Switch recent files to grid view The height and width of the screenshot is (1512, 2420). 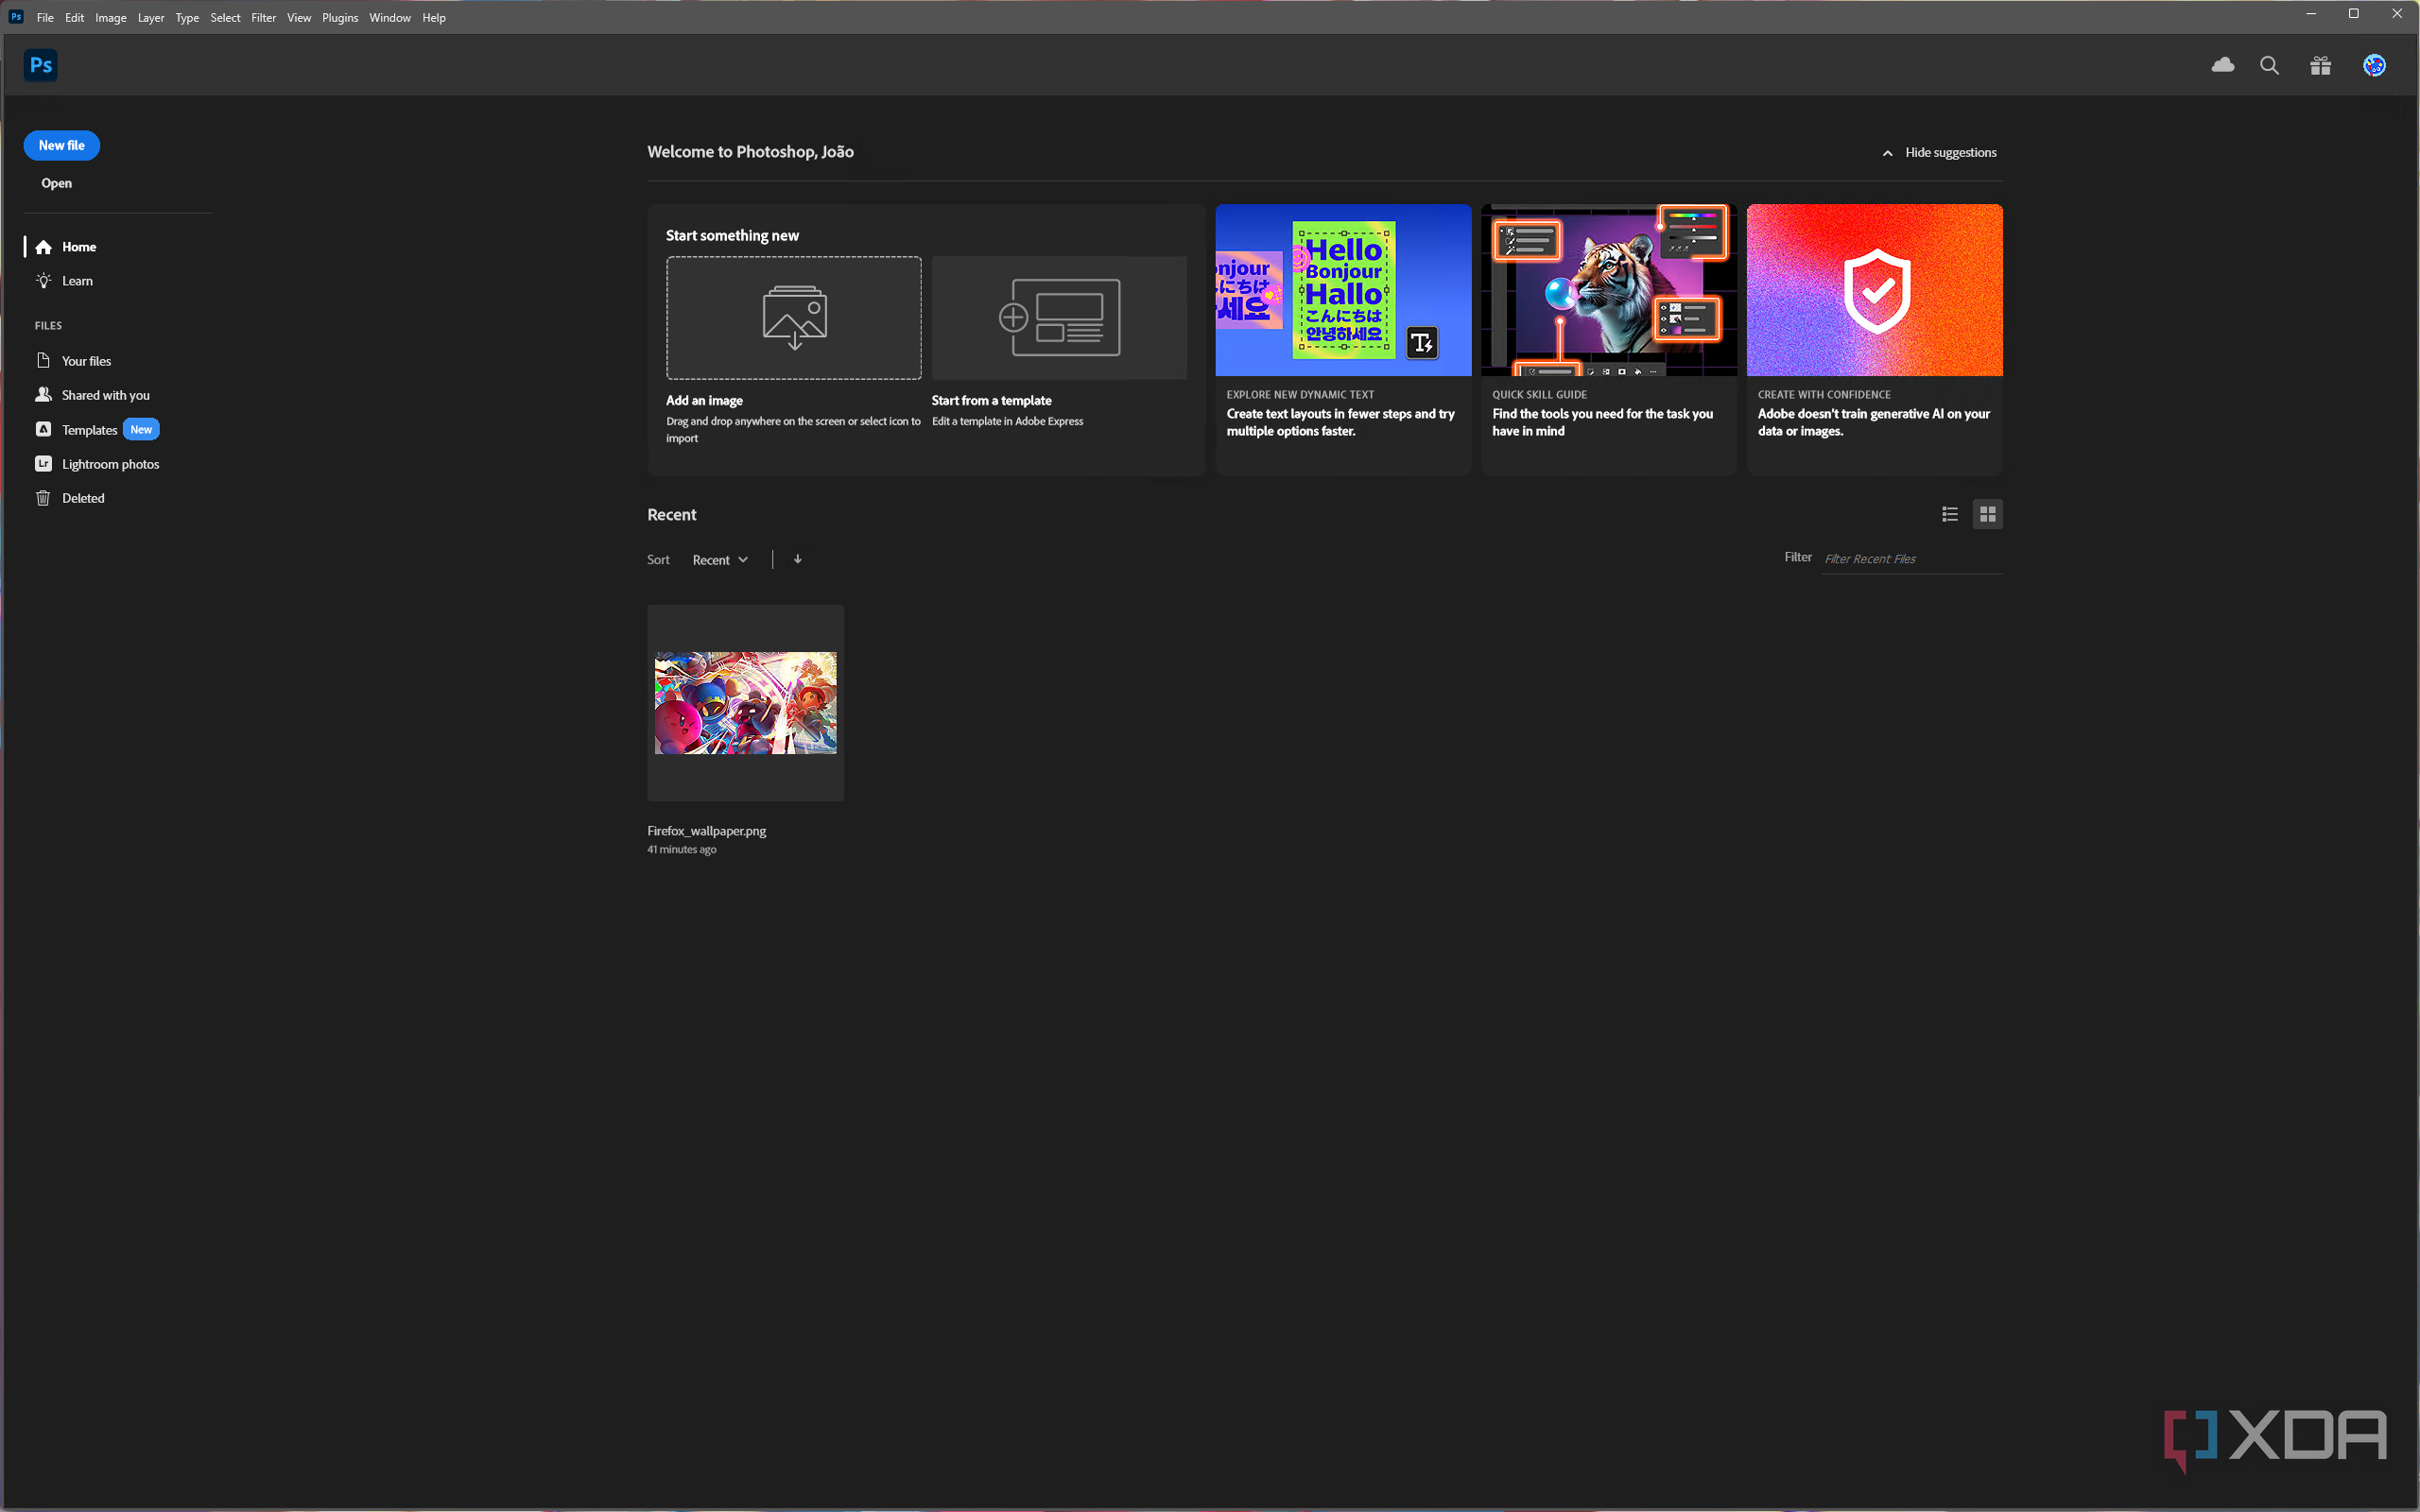[x=1987, y=514]
